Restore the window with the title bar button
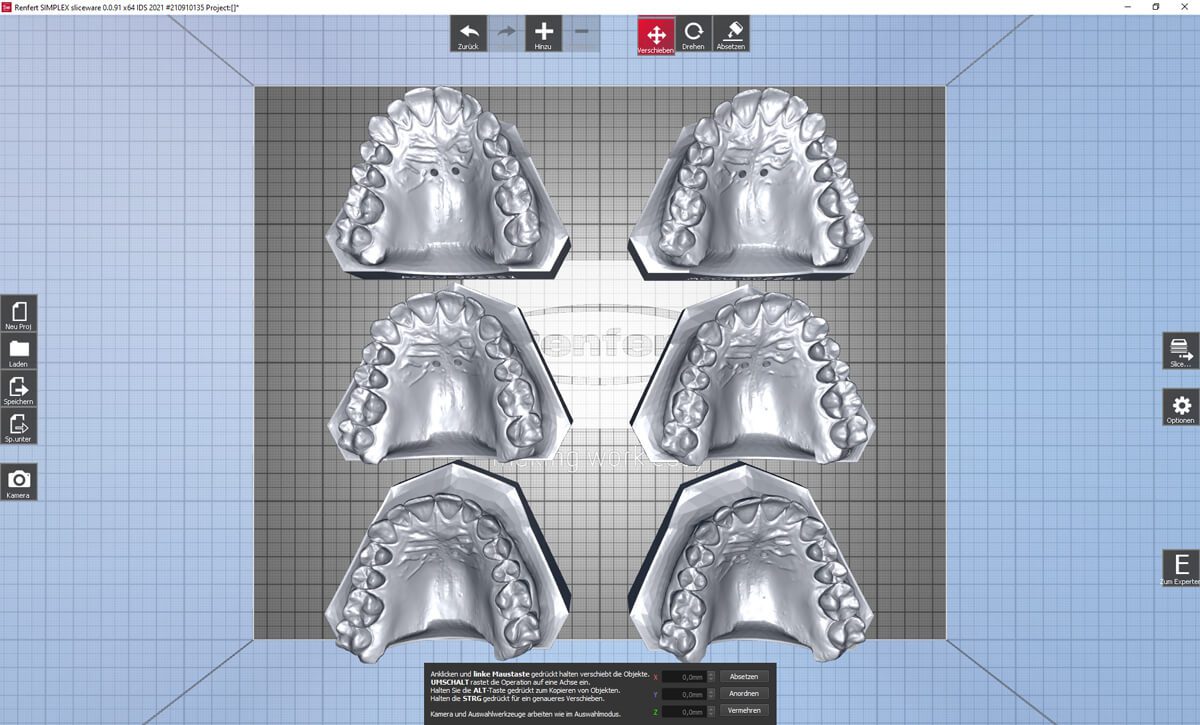Viewport: 1200px width, 725px height. tap(1155, 7)
